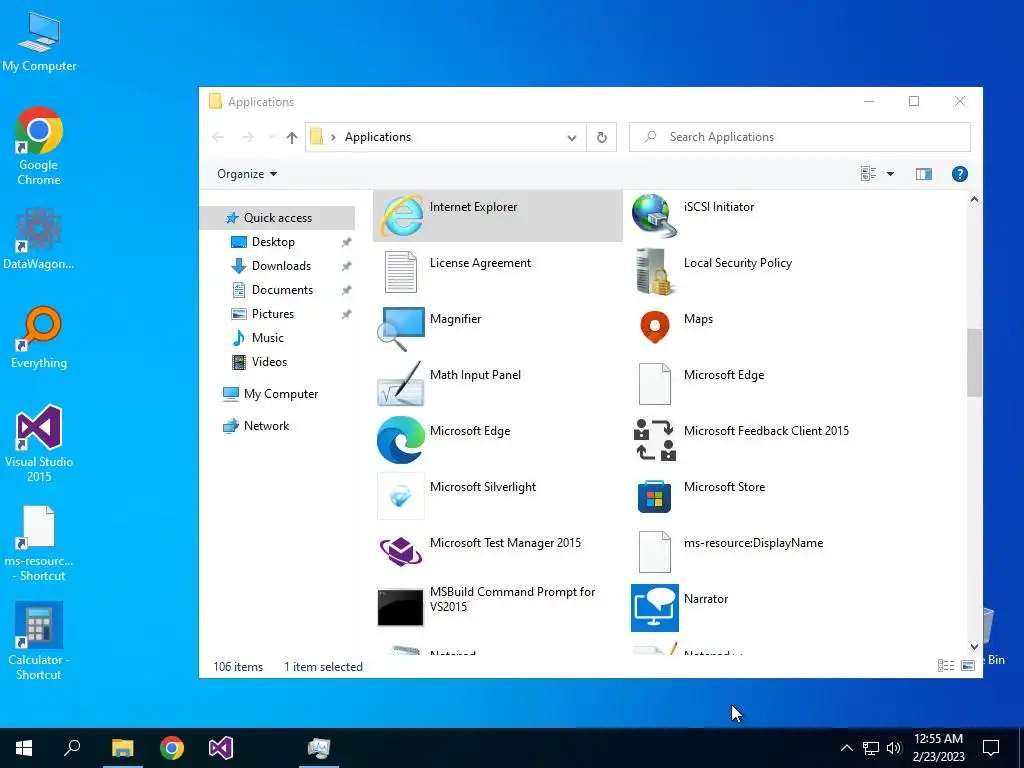Click the Applications breadcrumb in address bar
Screen dimensions: 1024x768
pos(377,137)
